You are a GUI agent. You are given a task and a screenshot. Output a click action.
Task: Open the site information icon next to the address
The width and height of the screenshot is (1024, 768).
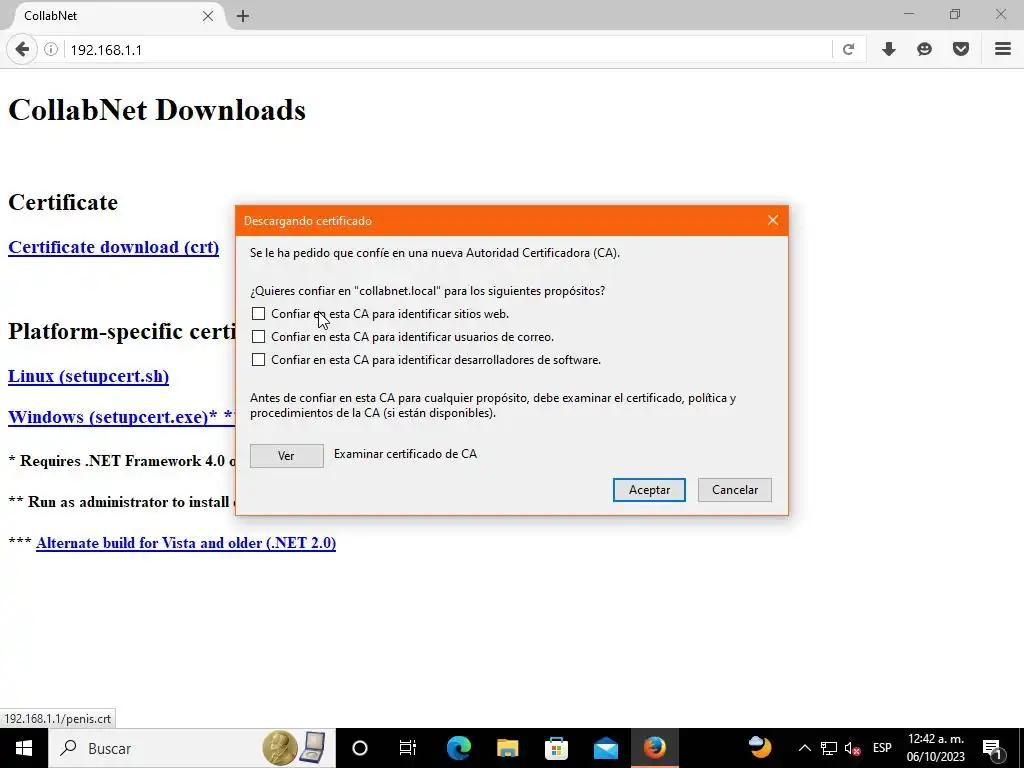click(51, 50)
